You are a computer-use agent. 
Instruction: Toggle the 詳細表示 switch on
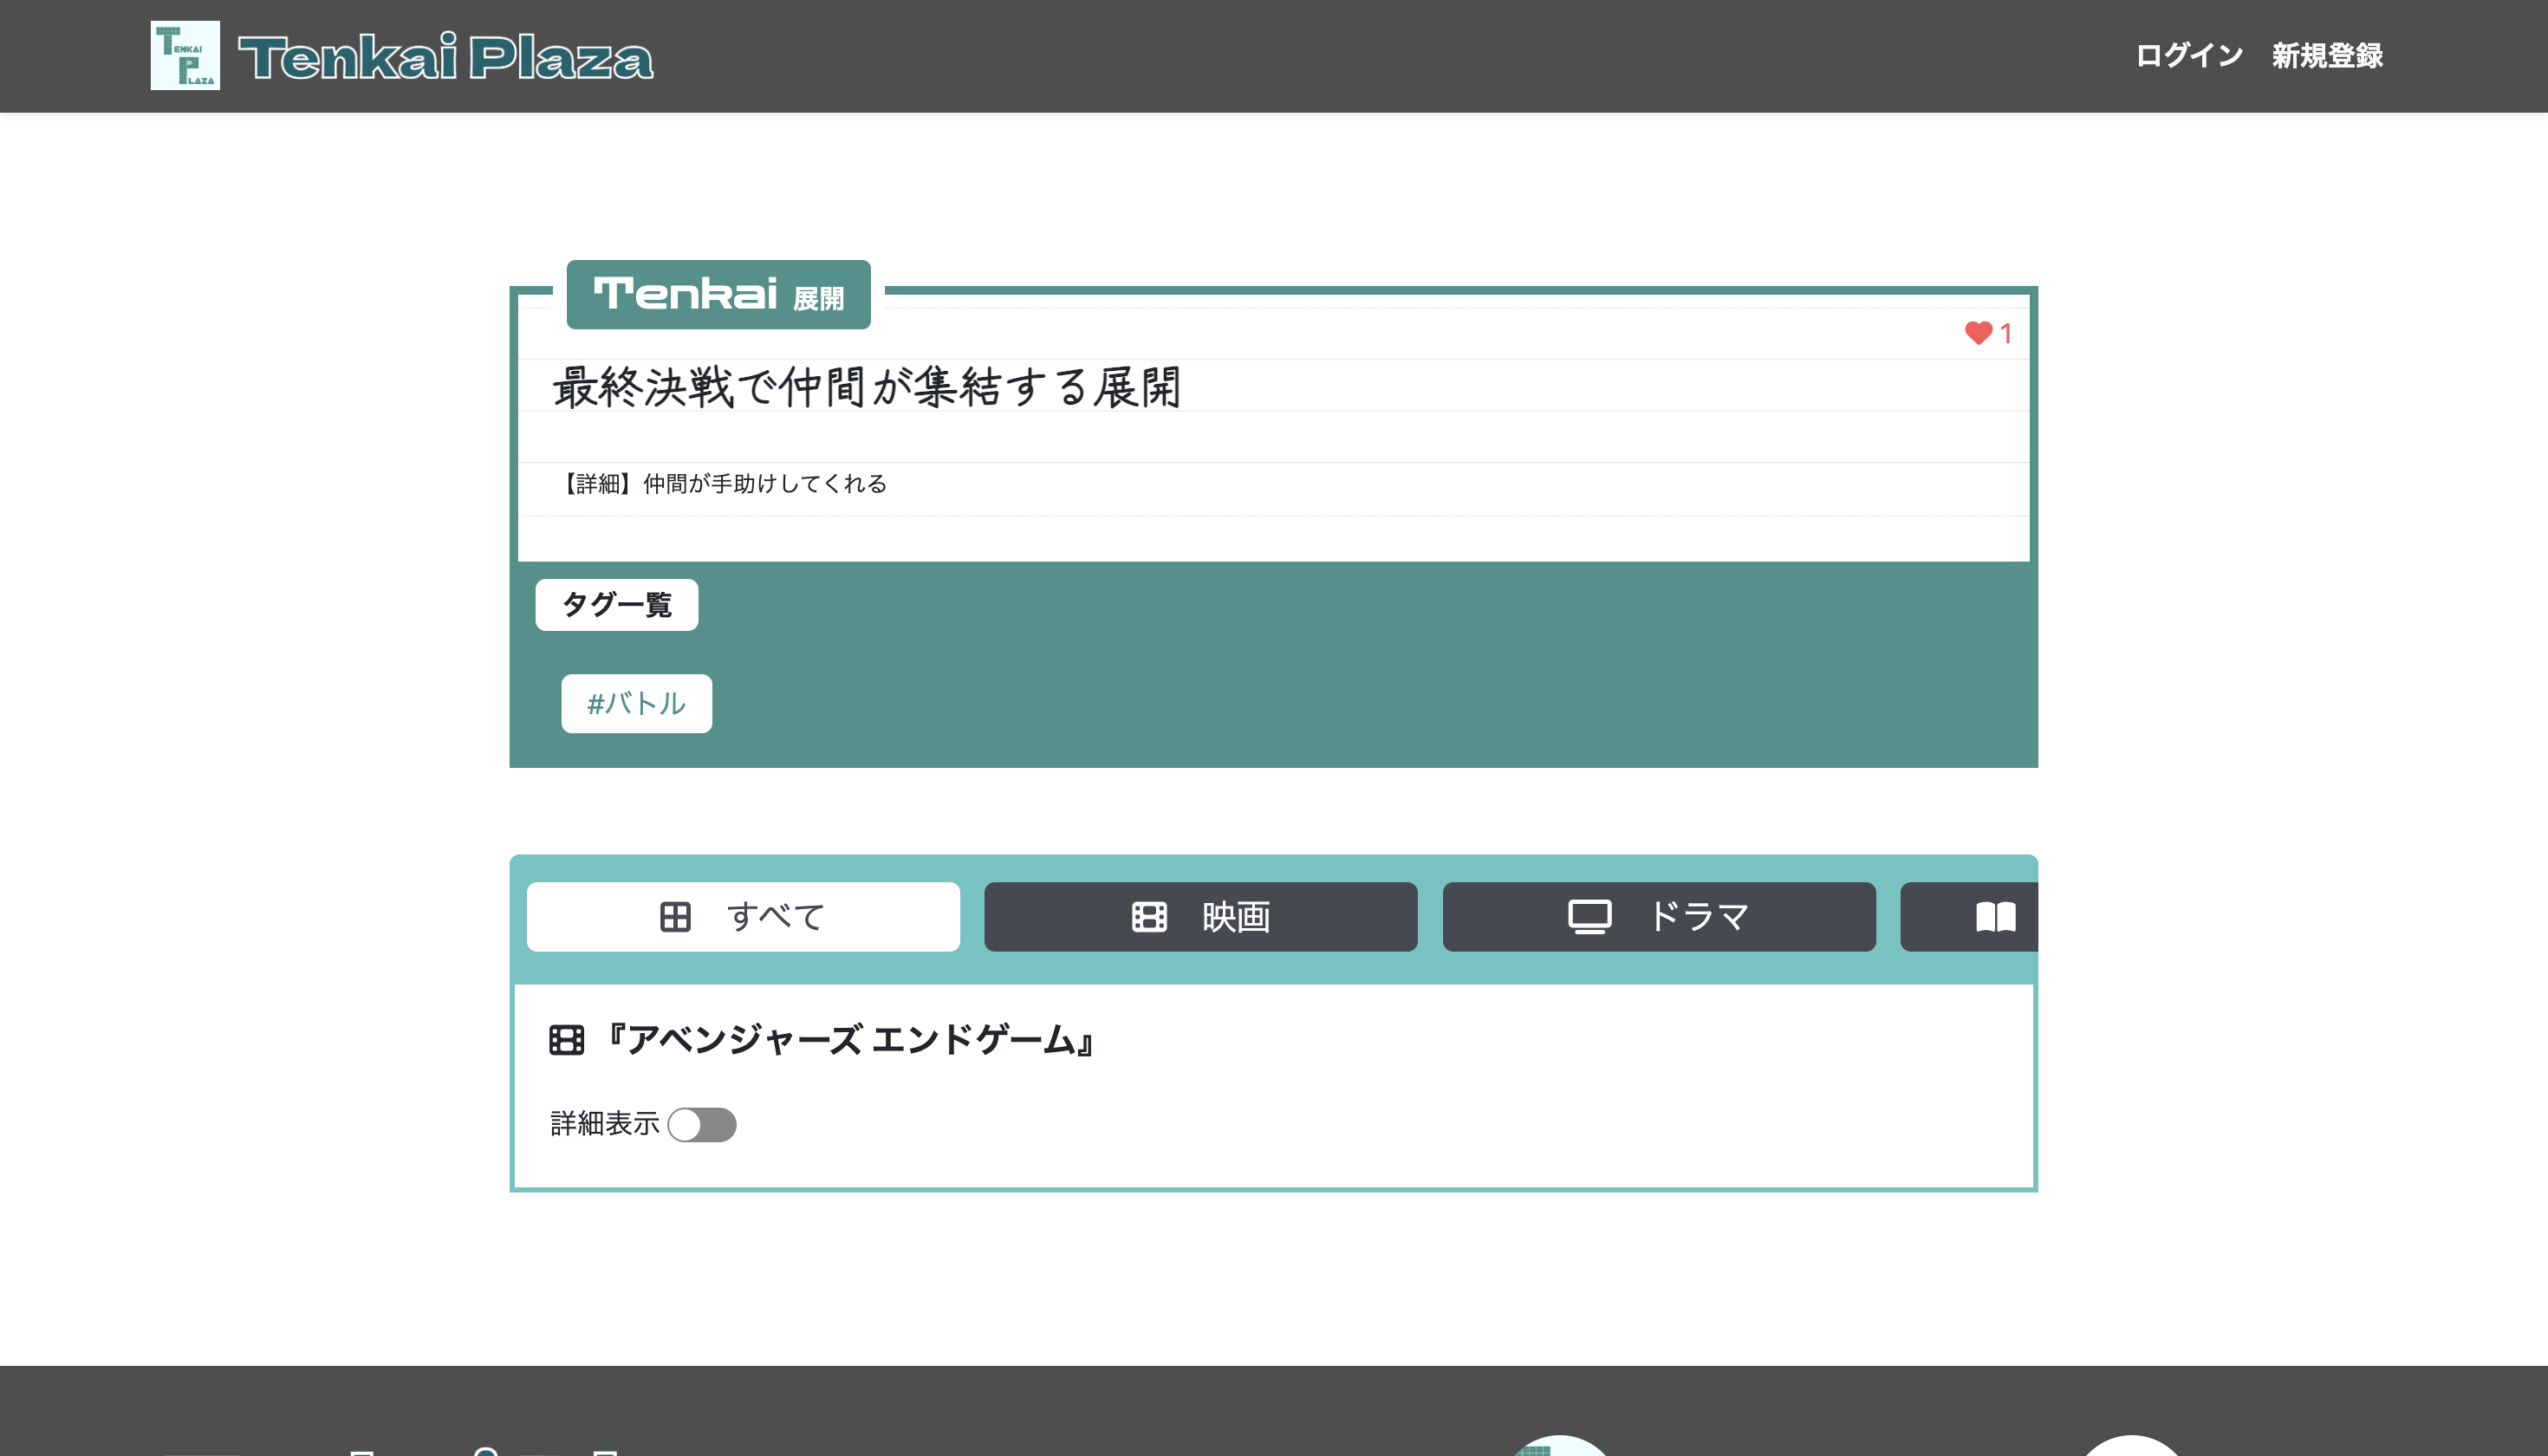(702, 1125)
